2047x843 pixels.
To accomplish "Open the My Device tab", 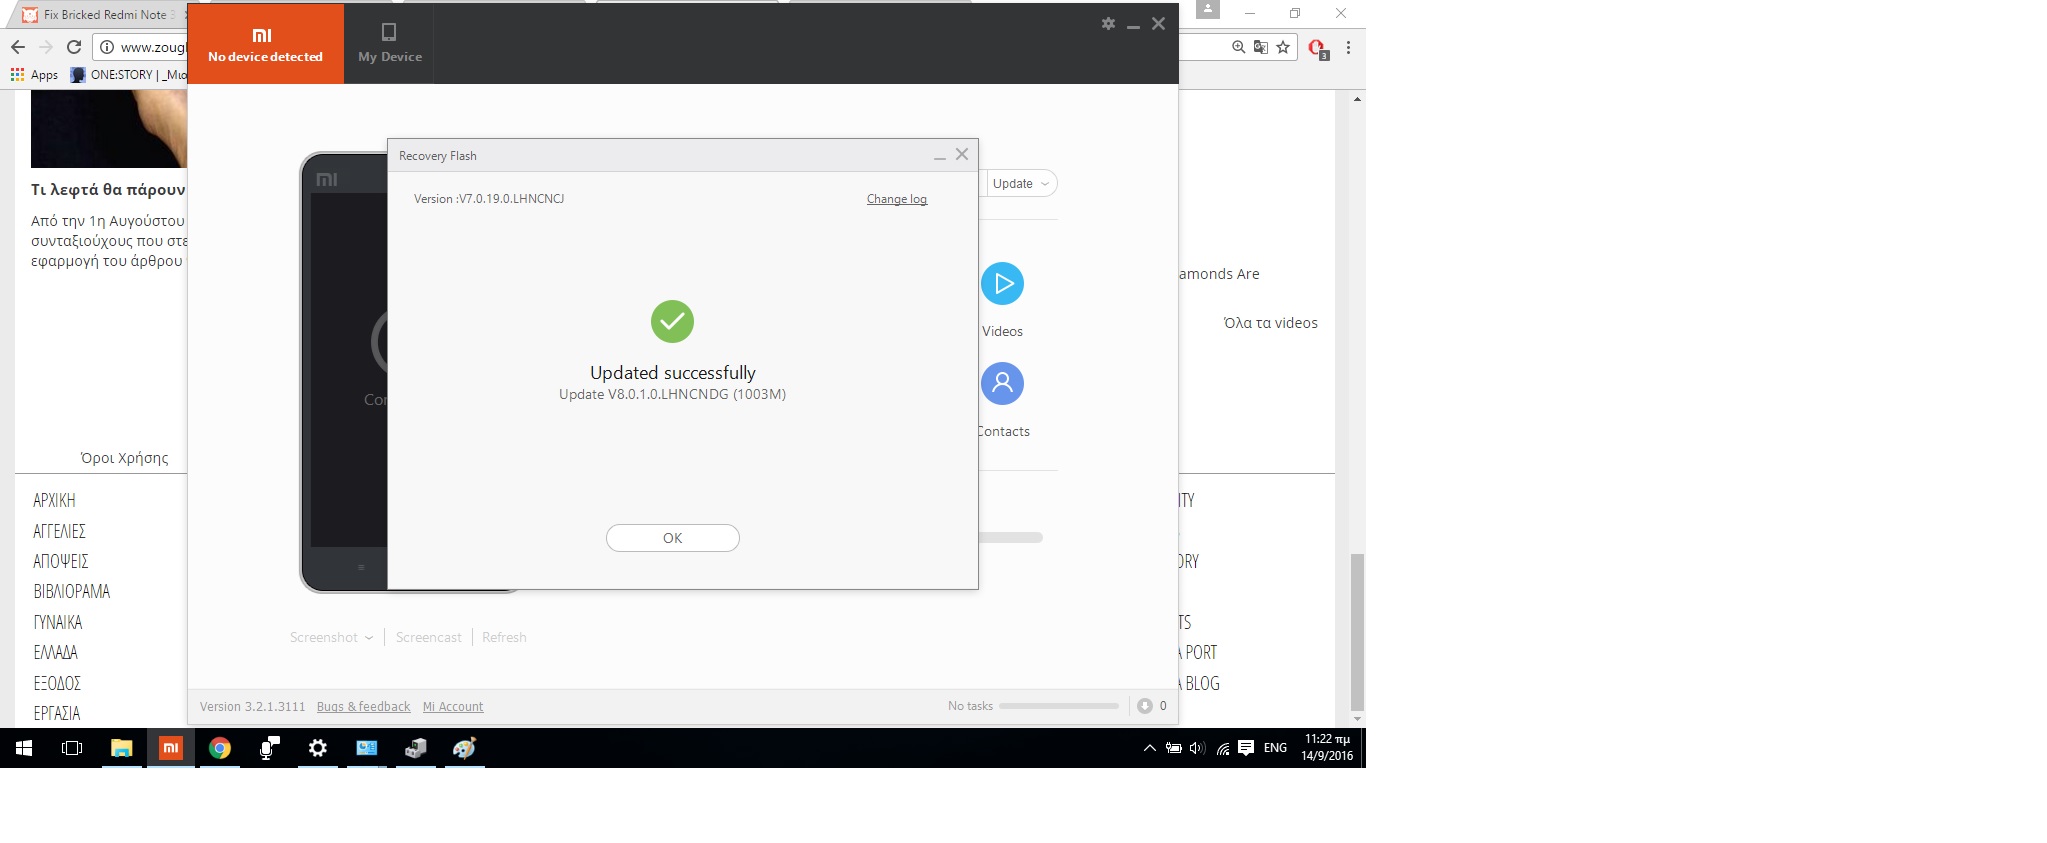I will click(x=390, y=44).
